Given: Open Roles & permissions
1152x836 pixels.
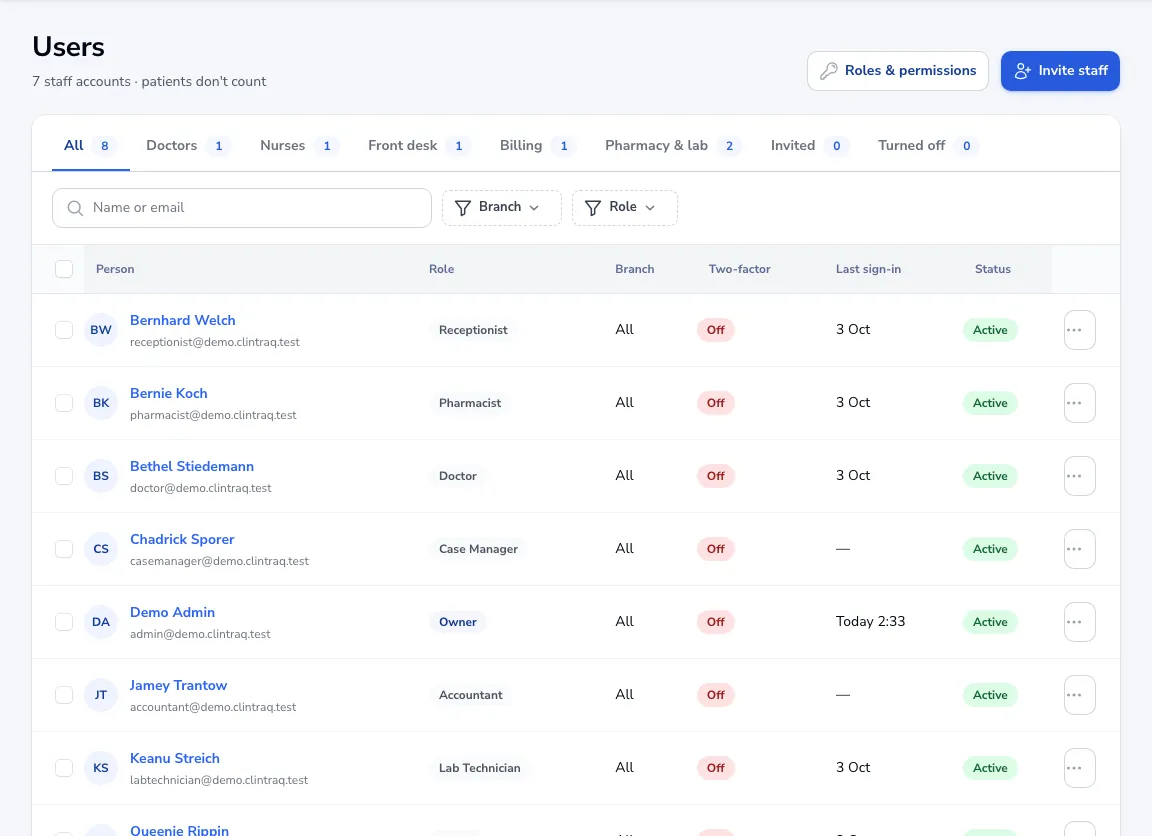Looking at the screenshot, I should tap(898, 71).
